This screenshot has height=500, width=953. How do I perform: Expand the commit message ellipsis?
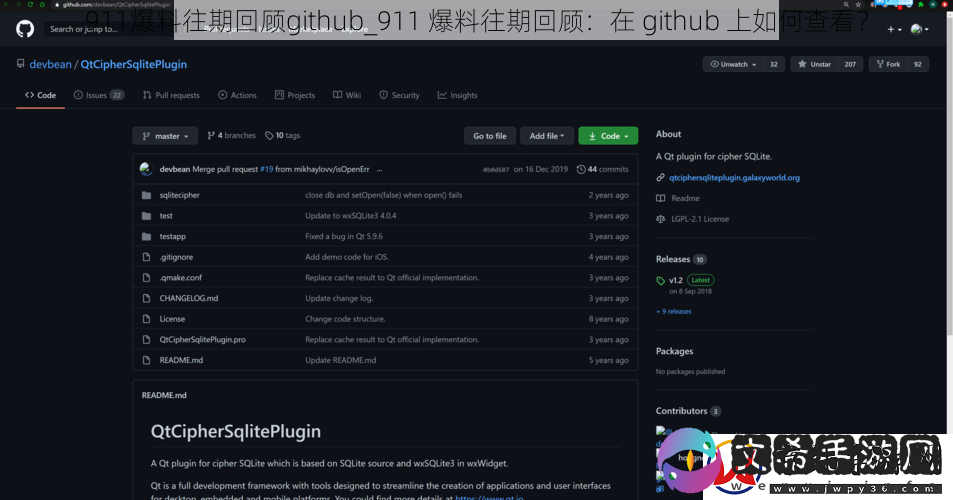point(379,170)
